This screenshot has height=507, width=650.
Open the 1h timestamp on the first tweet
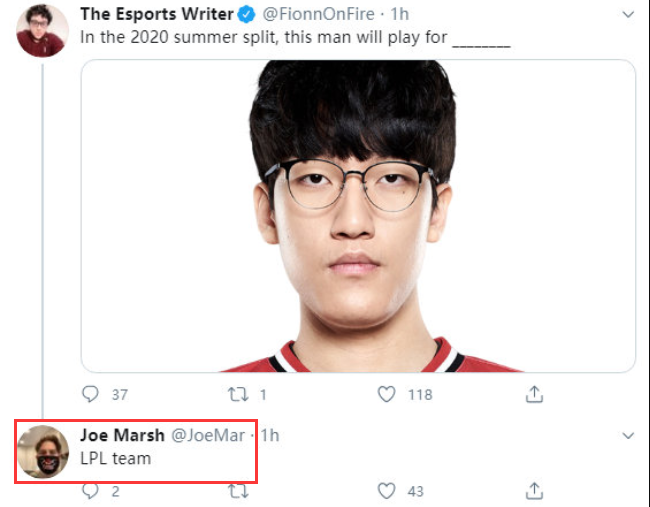pyautogui.click(x=399, y=15)
